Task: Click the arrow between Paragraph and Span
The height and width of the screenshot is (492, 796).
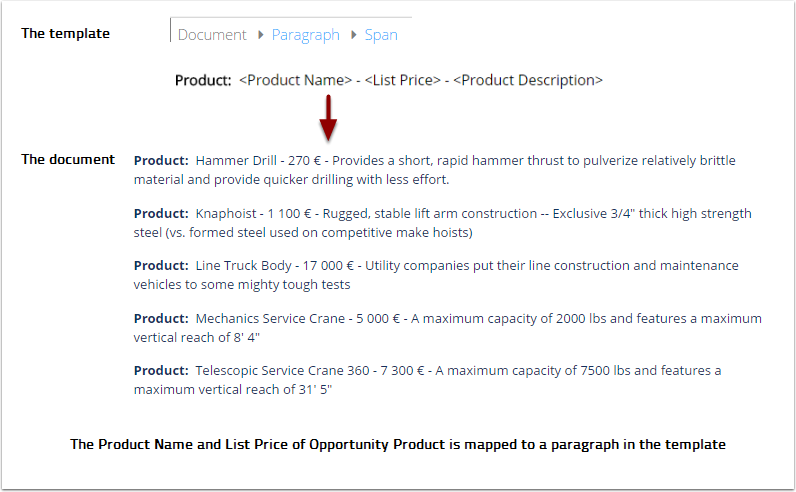Action: pos(352,35)
